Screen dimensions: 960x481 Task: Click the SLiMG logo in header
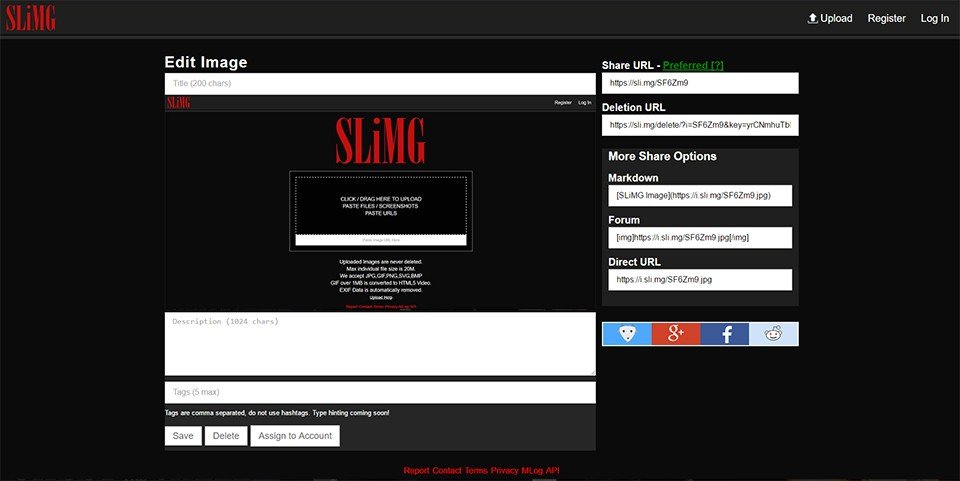(x=31, y=18)
